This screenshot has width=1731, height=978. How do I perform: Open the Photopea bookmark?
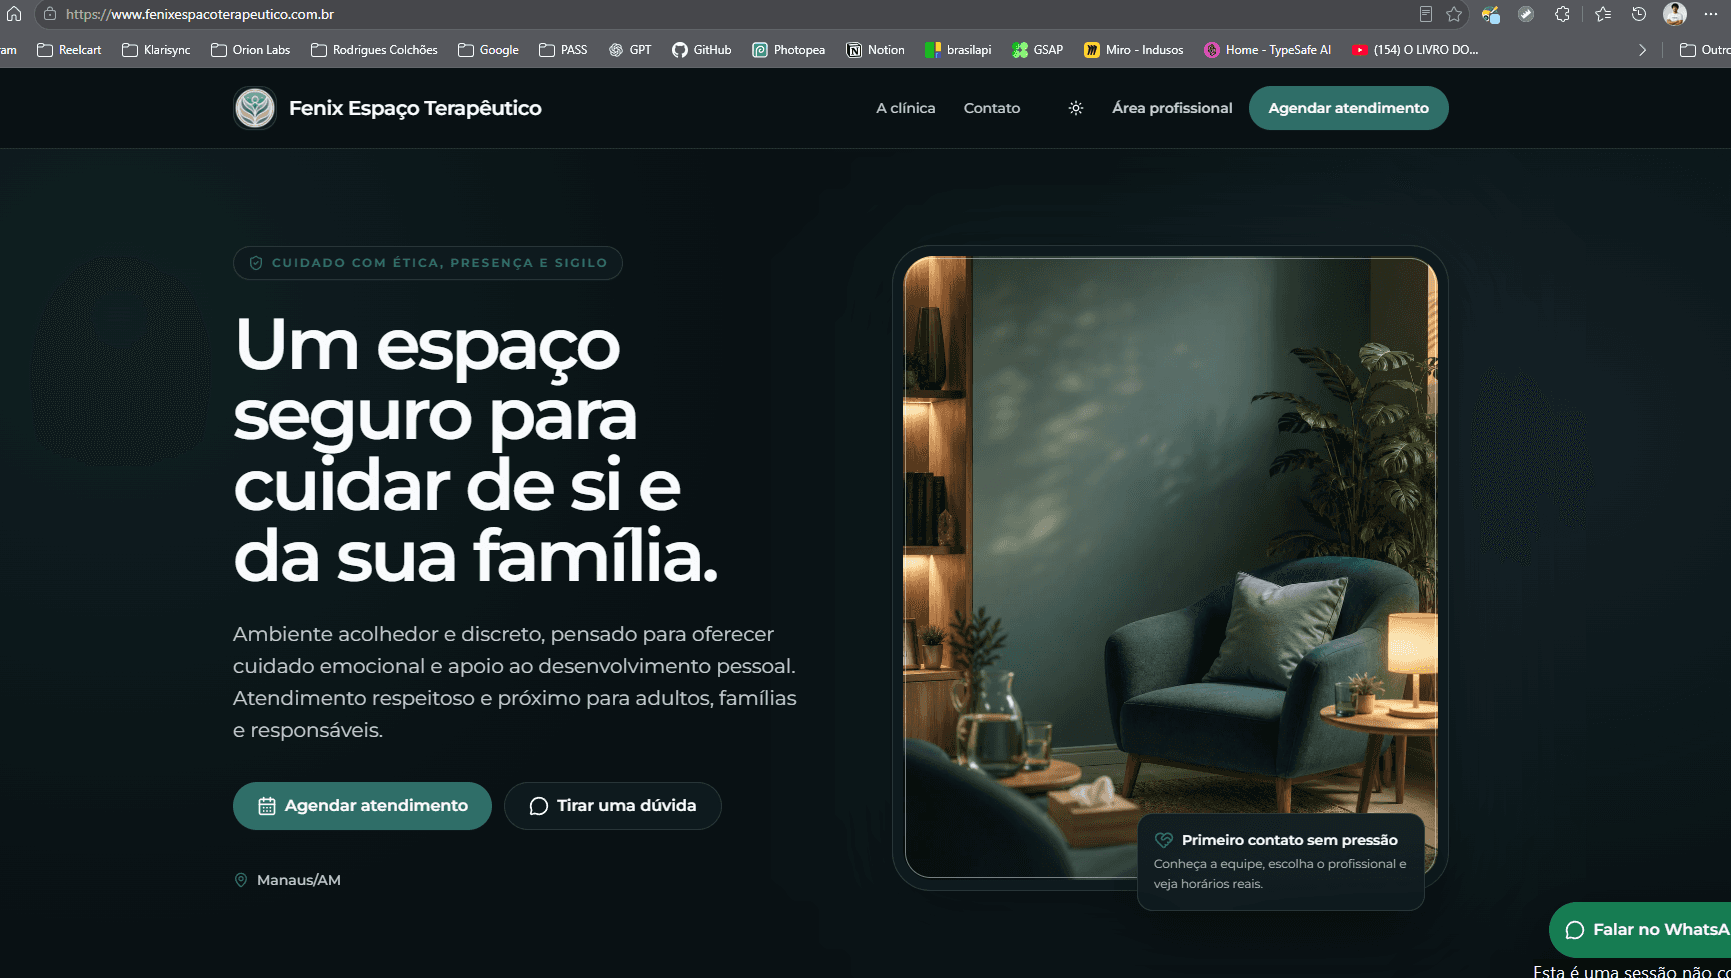coord(789,50)
